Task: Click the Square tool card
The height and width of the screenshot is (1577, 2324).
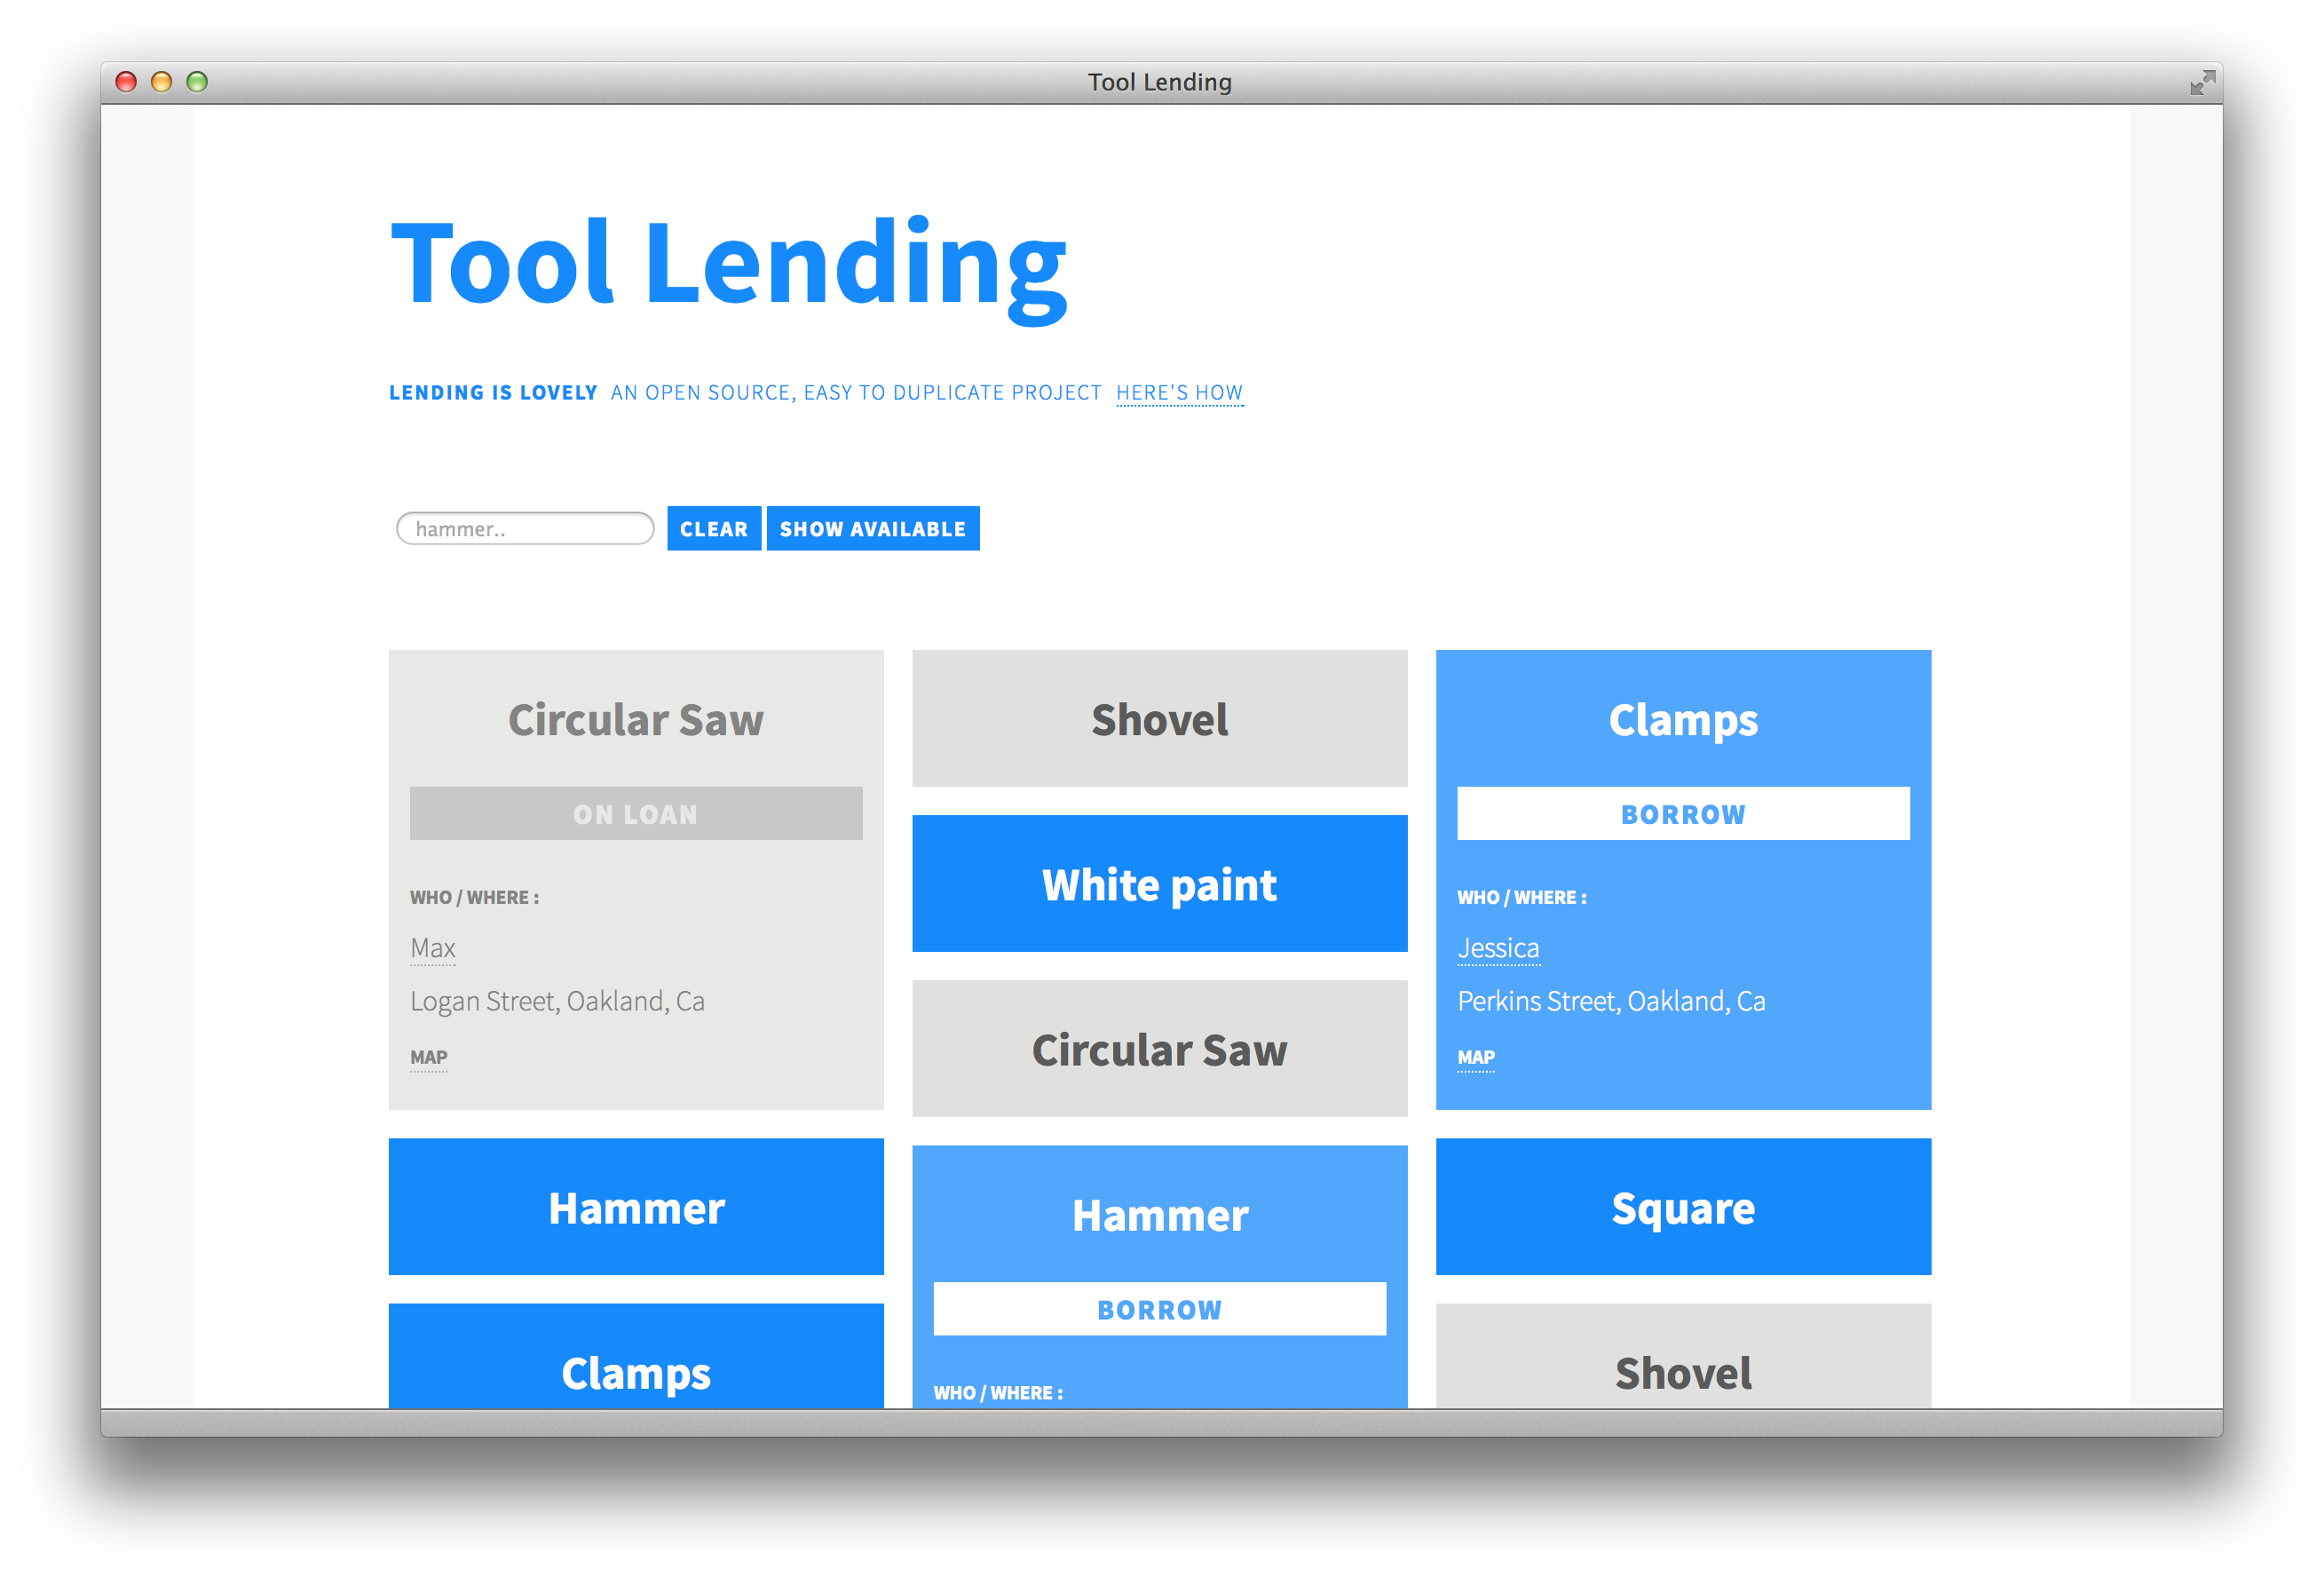Action: tap(1684, 1204)
